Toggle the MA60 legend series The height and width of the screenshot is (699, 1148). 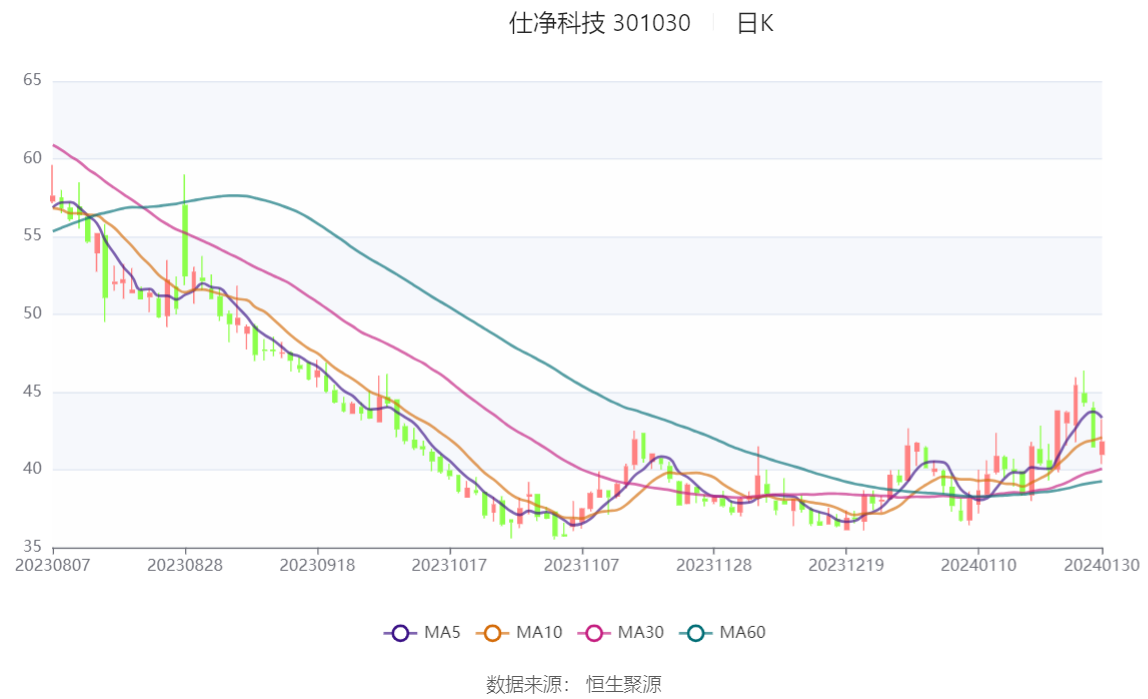click(x=723, y=632)
